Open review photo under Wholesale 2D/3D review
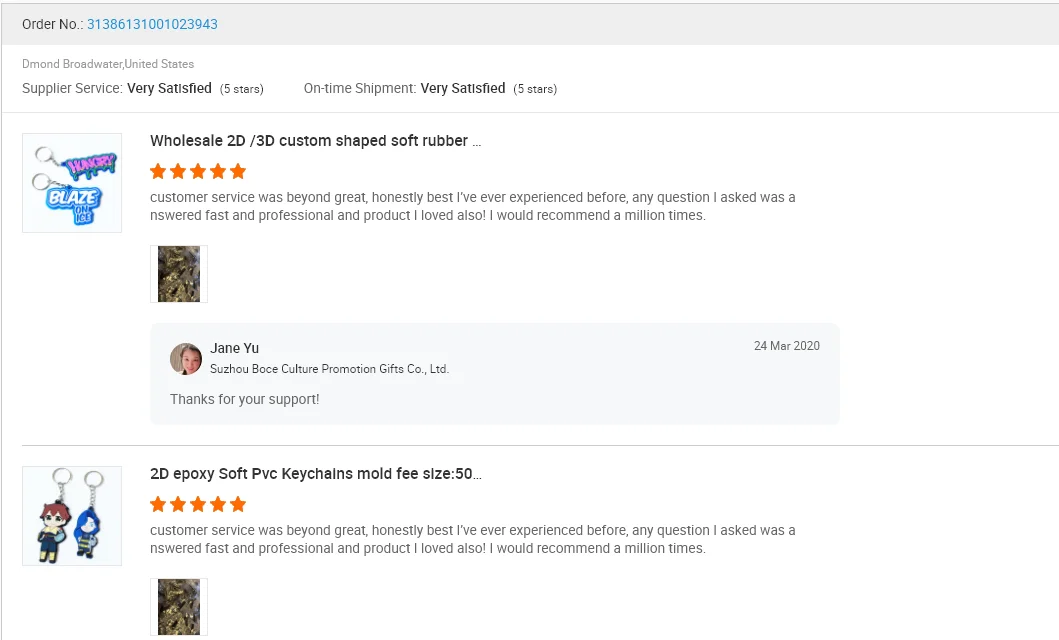The width and height of the screenshot is (1059, 640). click(x=179, y=274)
